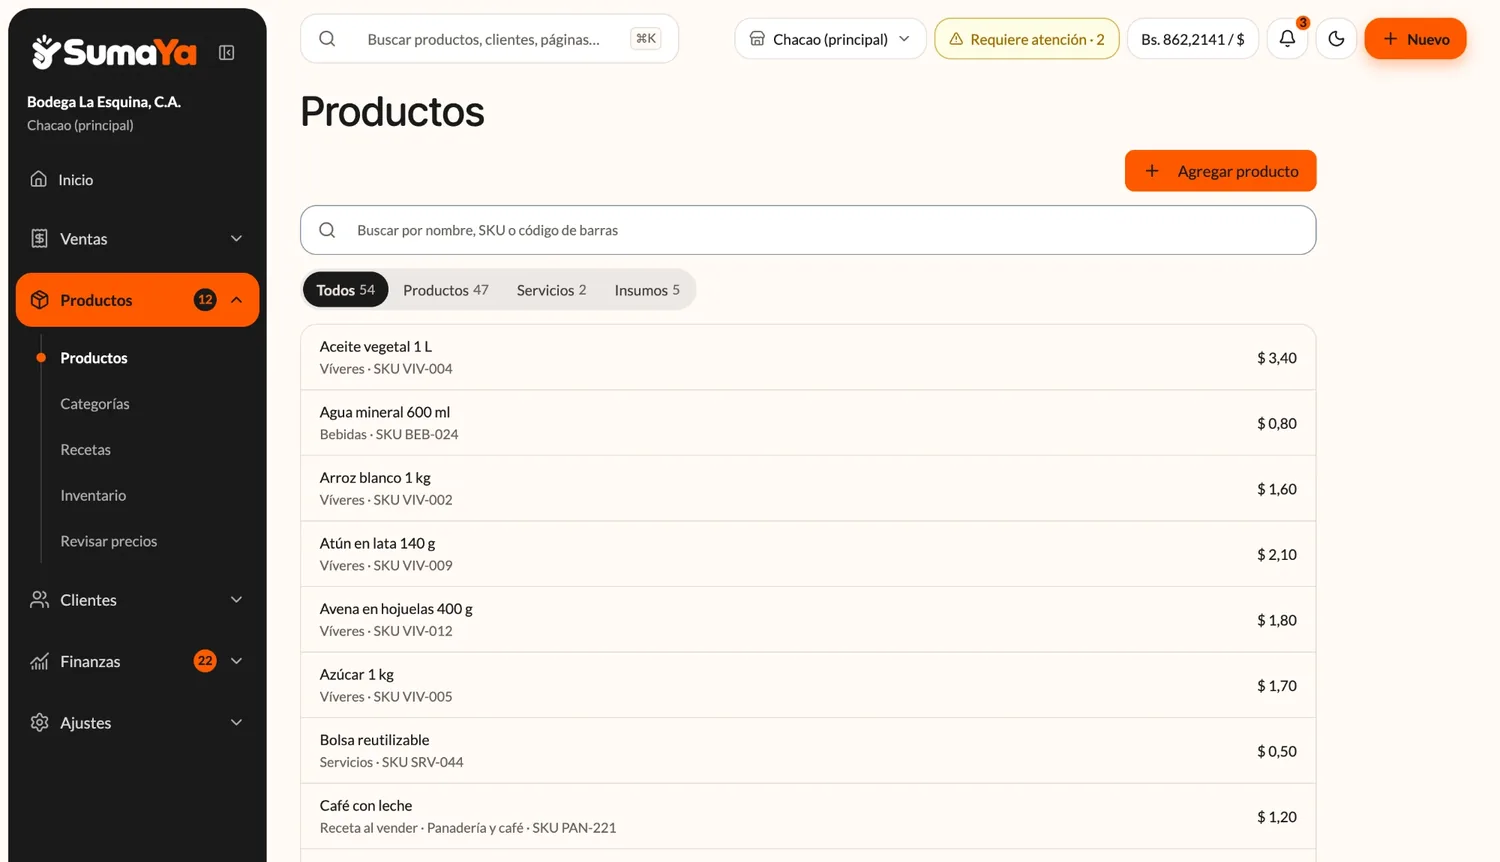The image size is (1500, 862).
Task: Open the Agua mineral 600 ml product row
Action: 808,423
